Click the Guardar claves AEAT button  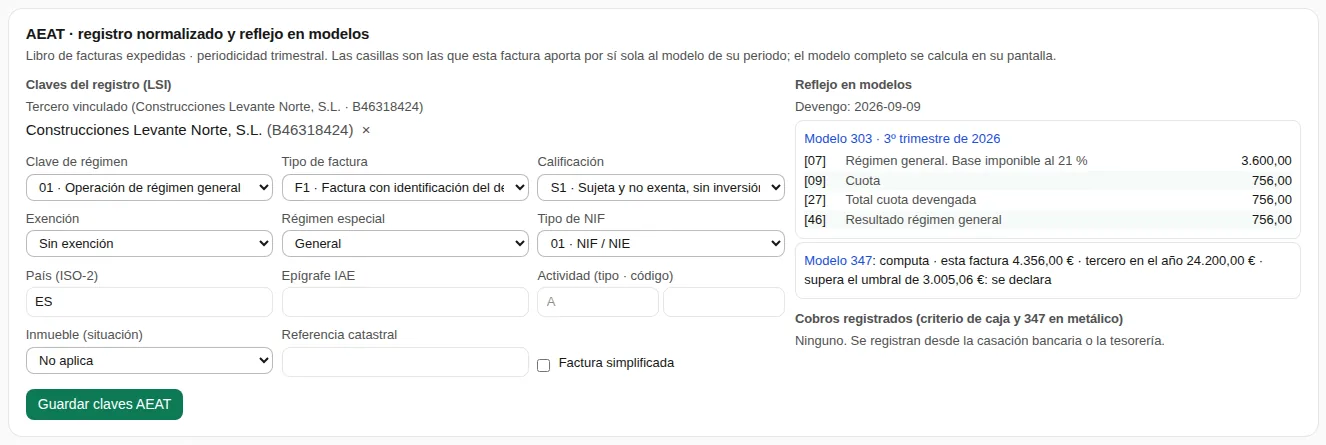point(104,405)
